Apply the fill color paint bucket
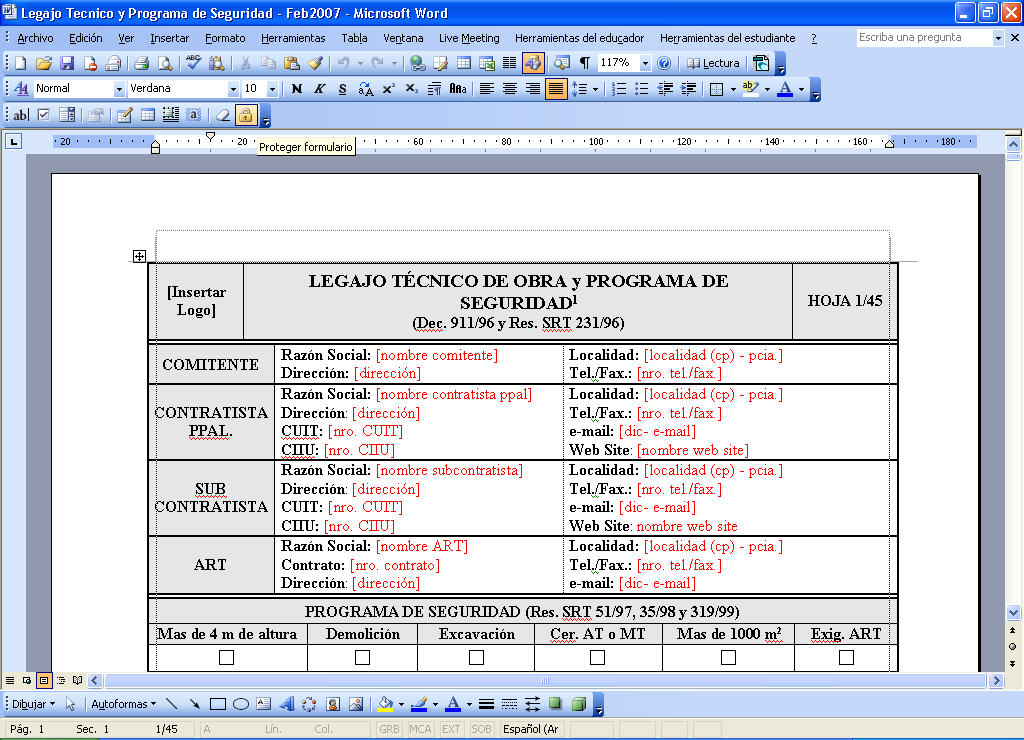Screen dimensions: 1024x740 (x=385, y=704)
